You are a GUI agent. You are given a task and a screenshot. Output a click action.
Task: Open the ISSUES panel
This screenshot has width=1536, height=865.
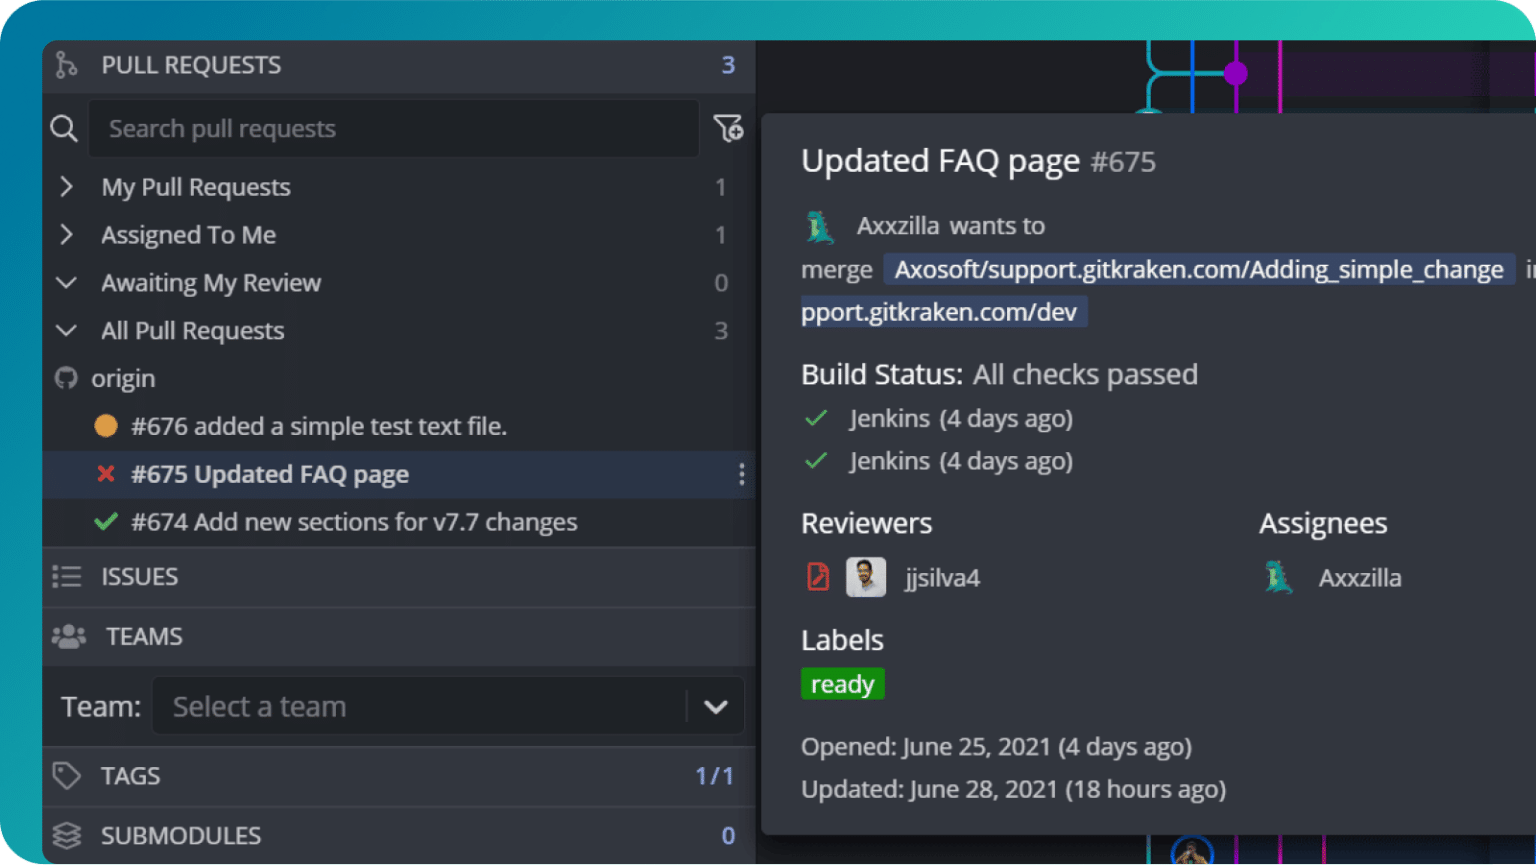[398, 577]
